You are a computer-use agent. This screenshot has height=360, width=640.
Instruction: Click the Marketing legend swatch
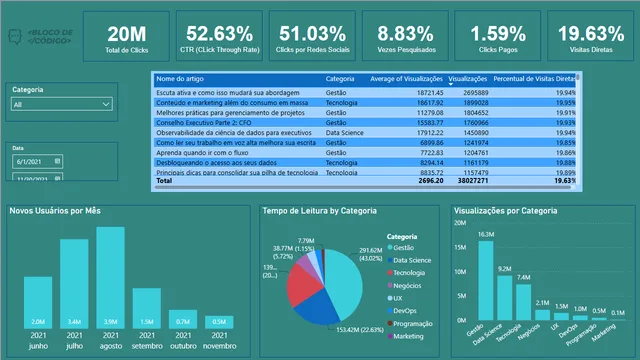(x=390, y=336)
